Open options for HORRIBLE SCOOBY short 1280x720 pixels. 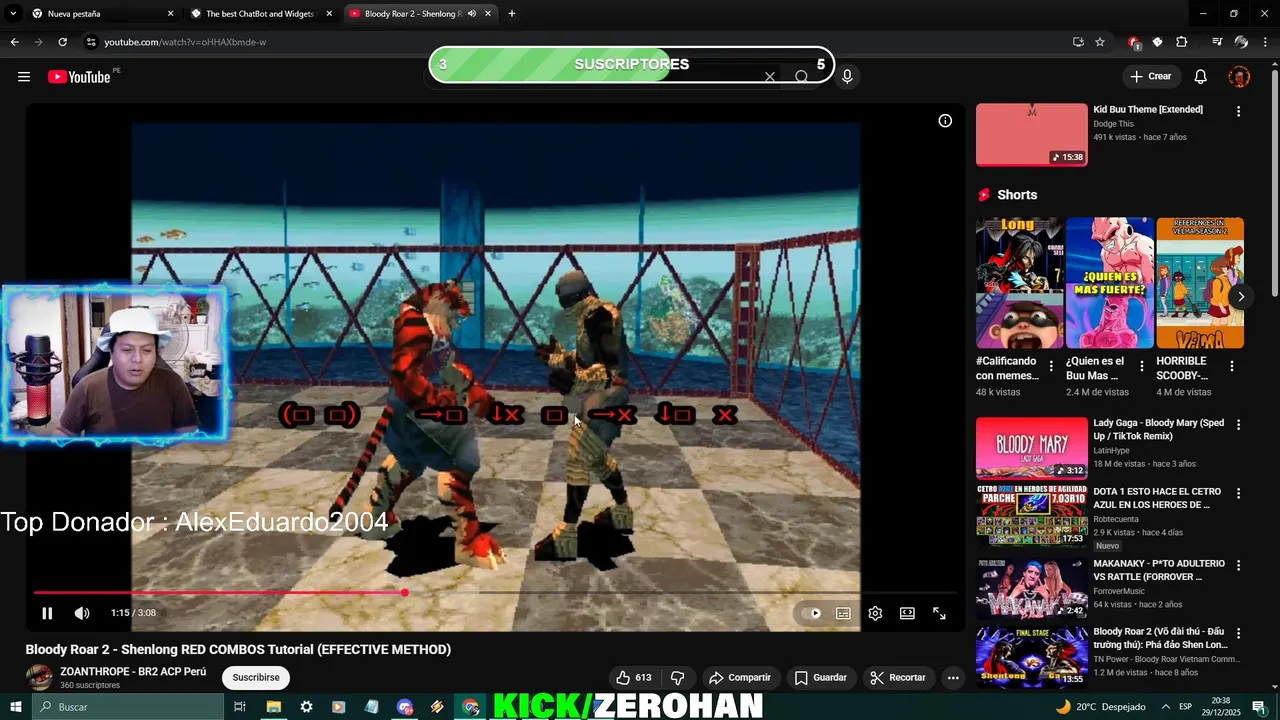click(1231, 367)
